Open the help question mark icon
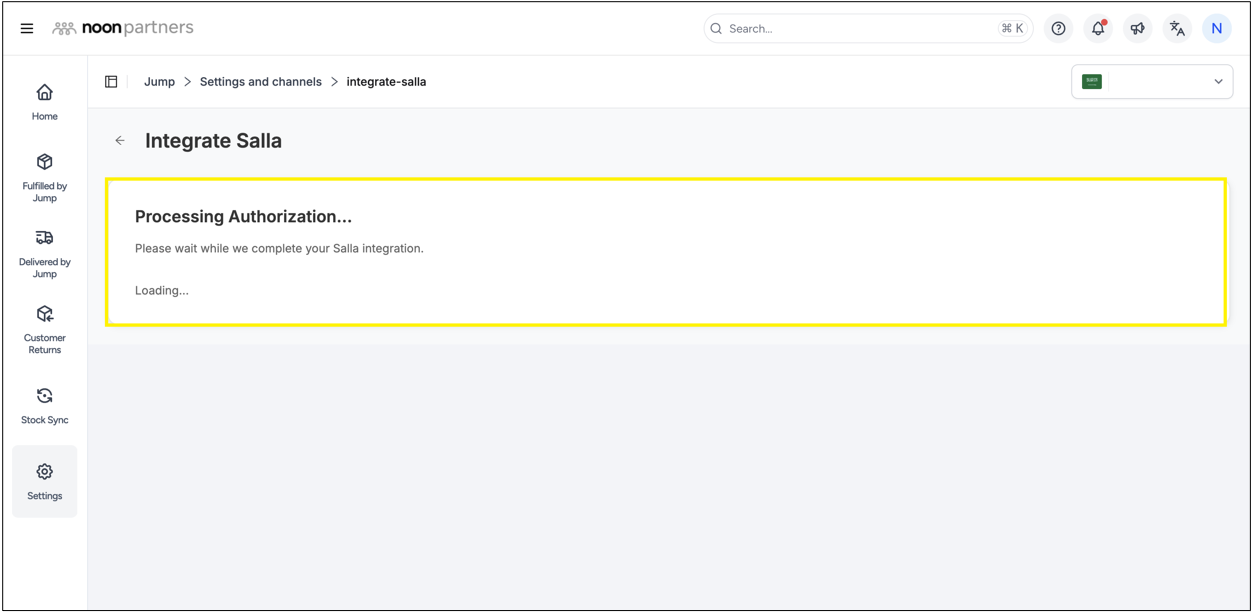 click(x=1058, y=29)
